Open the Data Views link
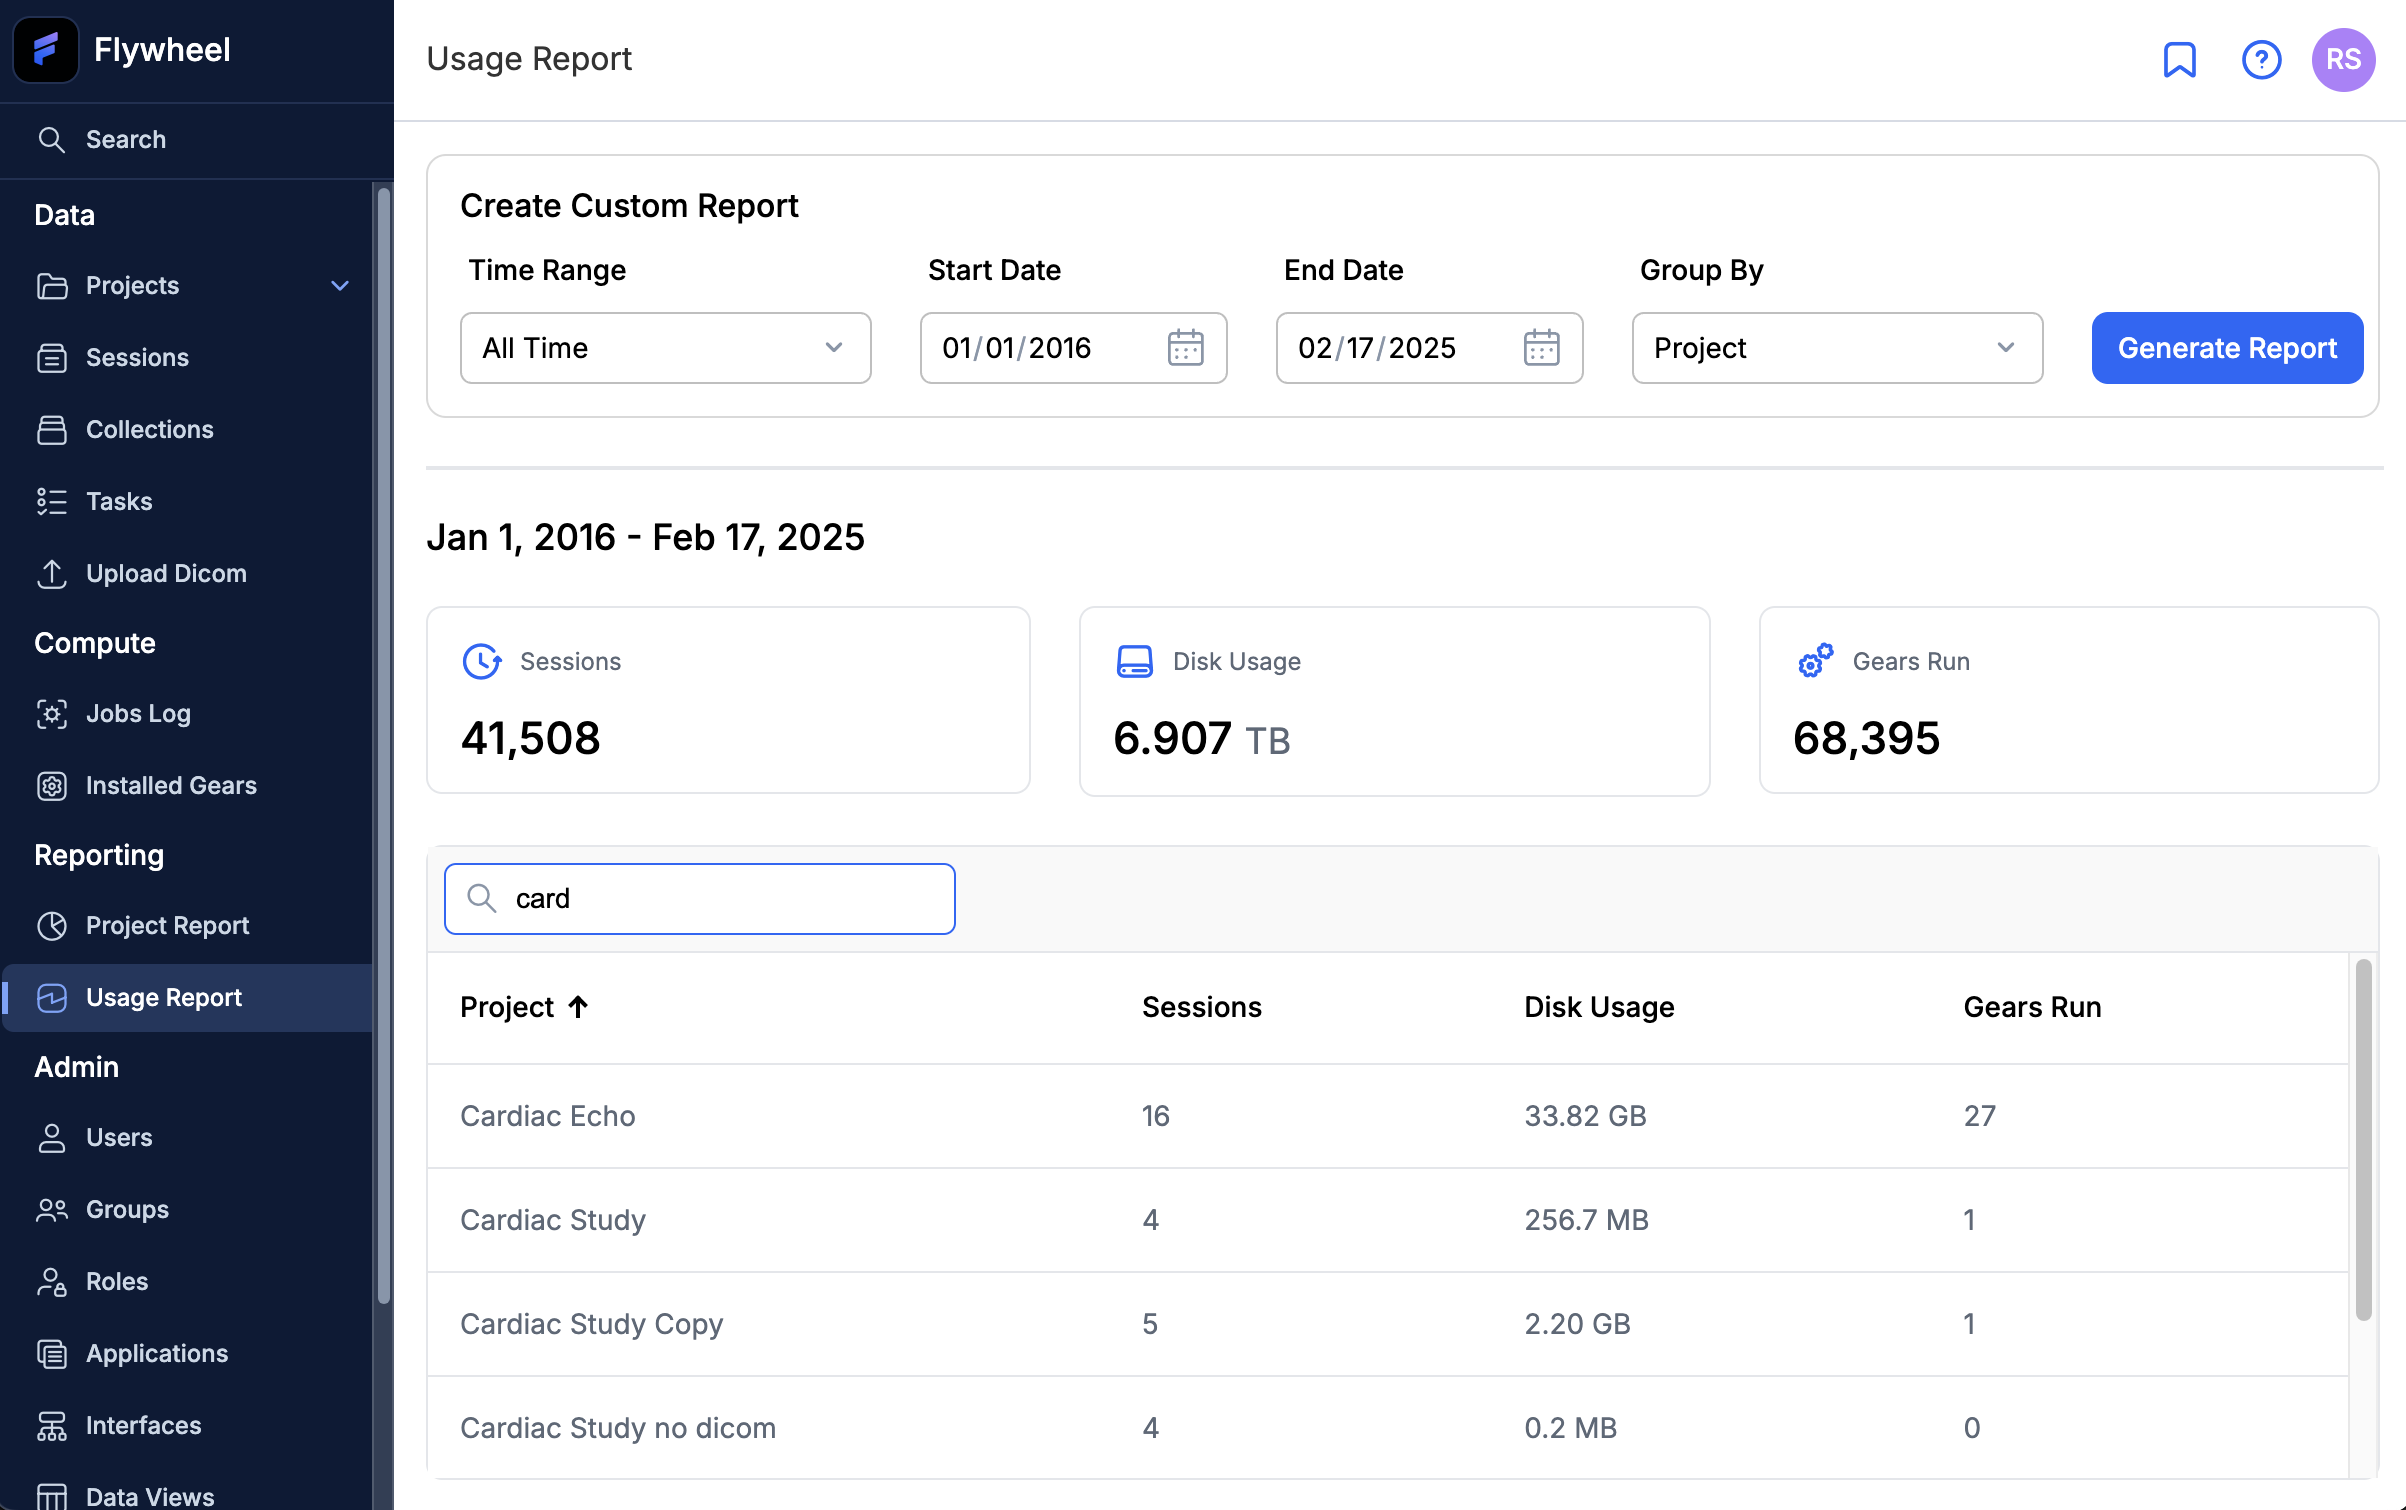 150,1496
